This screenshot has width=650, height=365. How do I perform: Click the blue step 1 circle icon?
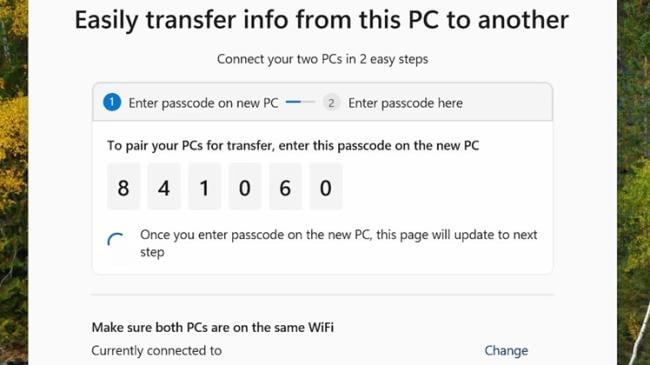tap(112, 102)
